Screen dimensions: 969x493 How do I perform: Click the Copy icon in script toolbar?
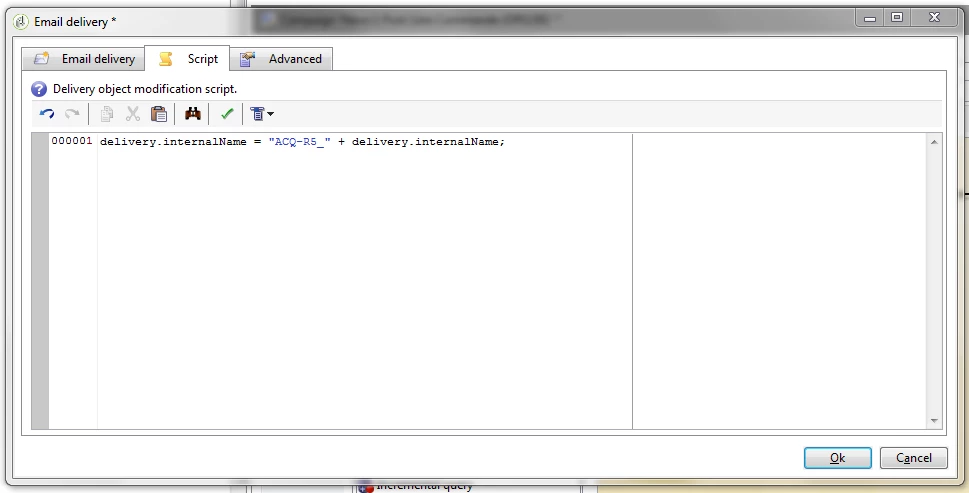107,114
